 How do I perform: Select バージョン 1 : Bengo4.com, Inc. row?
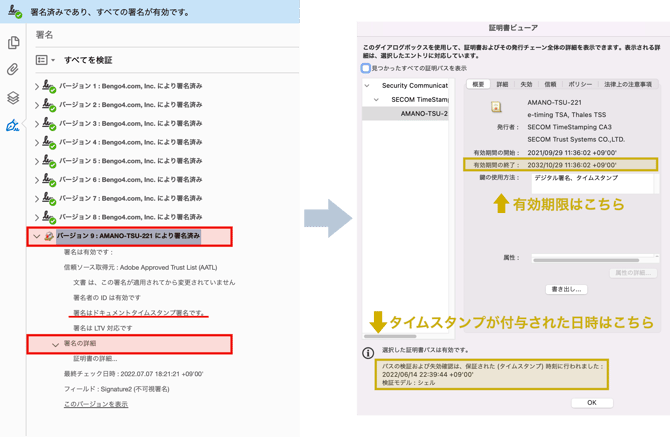coord(130,86)
